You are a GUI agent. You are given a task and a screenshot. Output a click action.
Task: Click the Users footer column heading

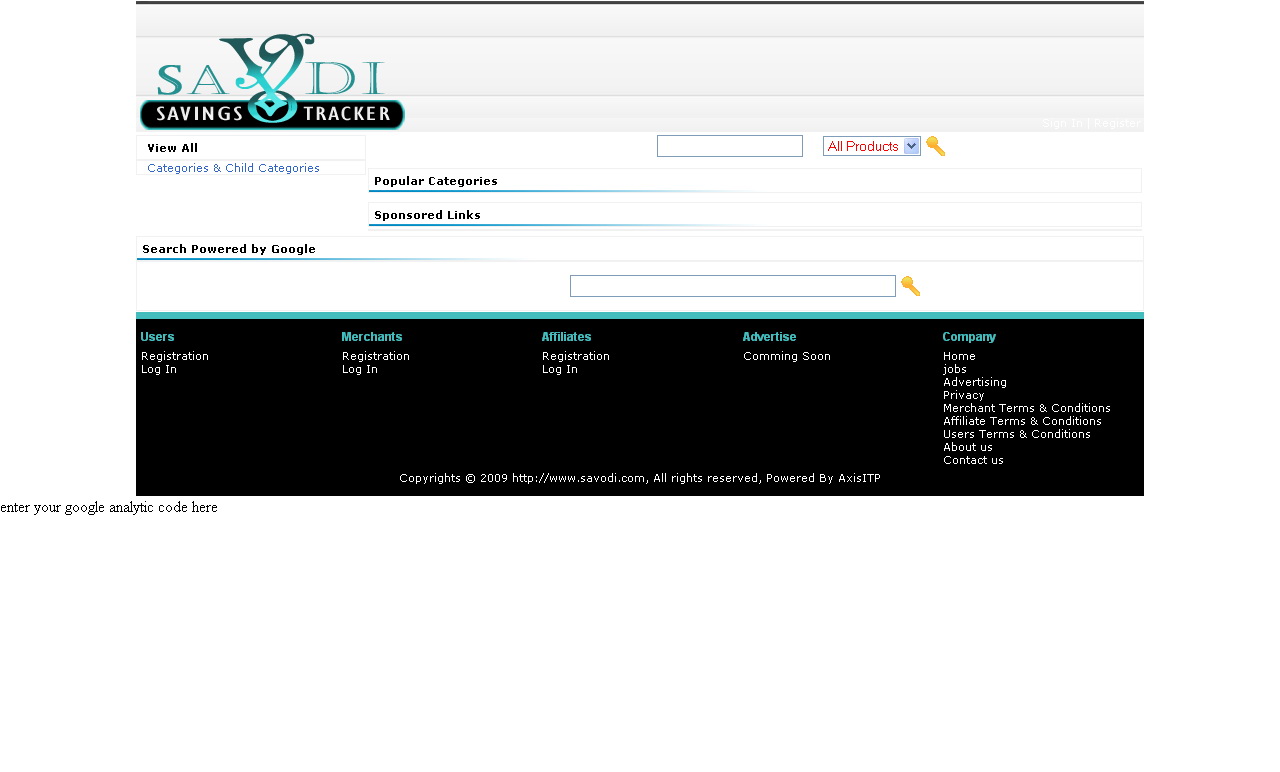pyautogui.click(x=158, y=337)
